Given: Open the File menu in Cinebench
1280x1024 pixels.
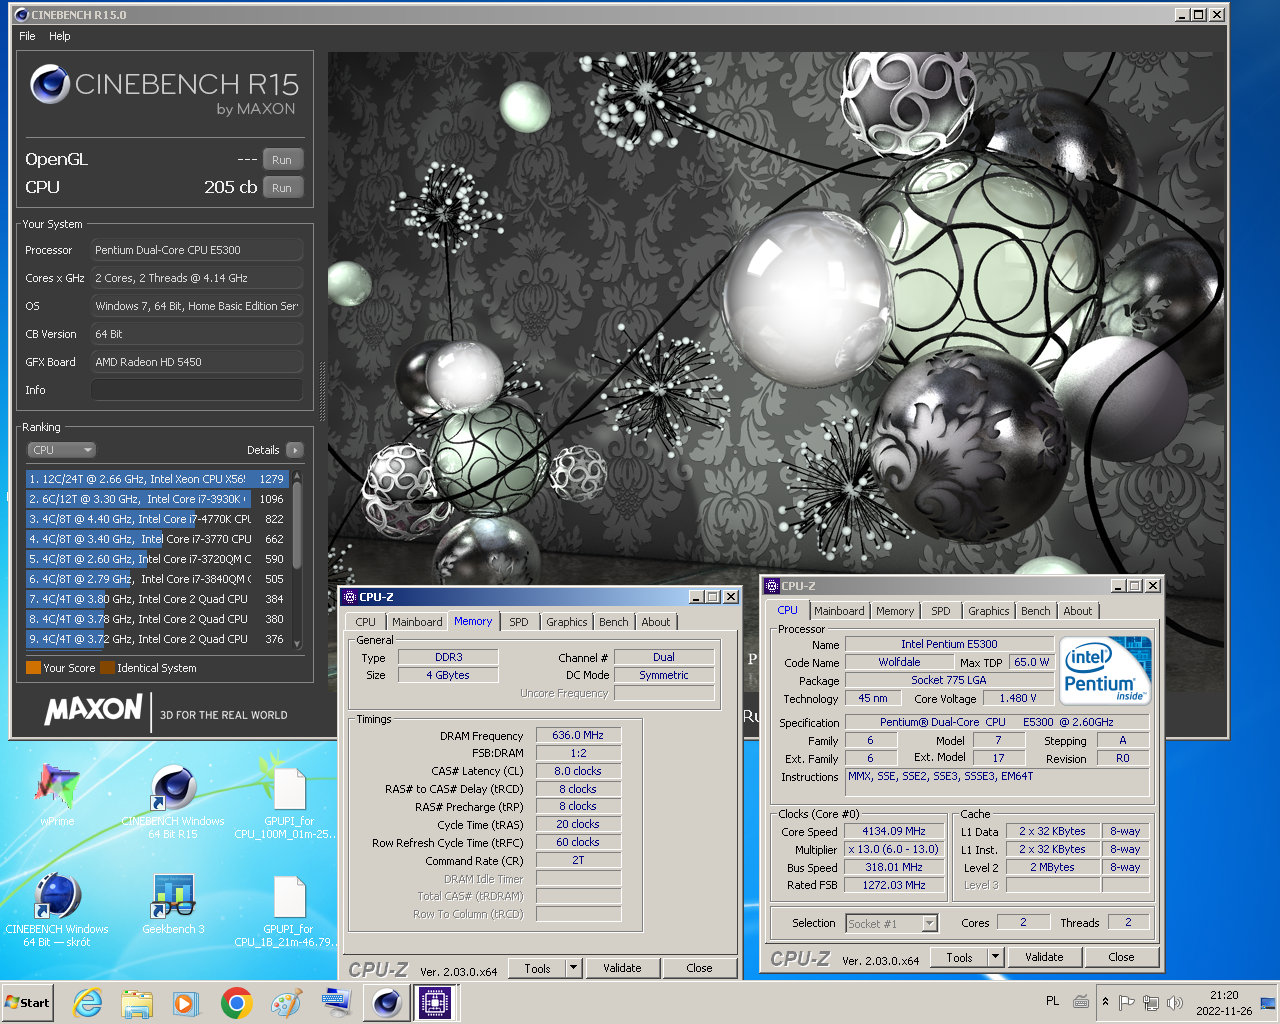Looking at the screenshot, I should click(27, 36).
